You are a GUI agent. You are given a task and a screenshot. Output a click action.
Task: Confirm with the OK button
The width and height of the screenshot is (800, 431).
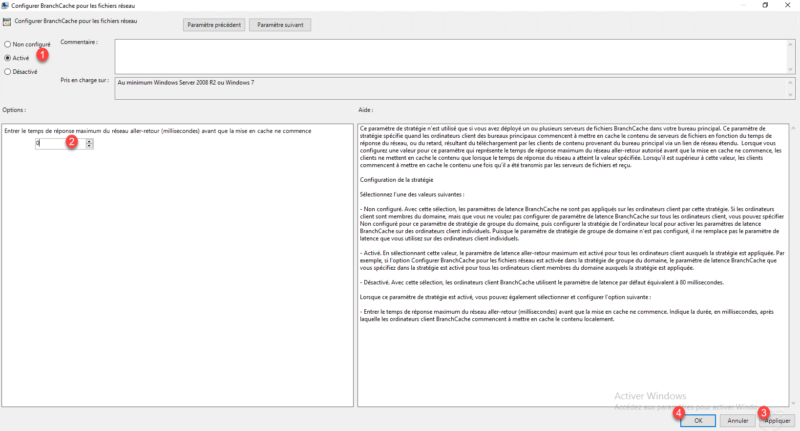[x=698, y=421]
